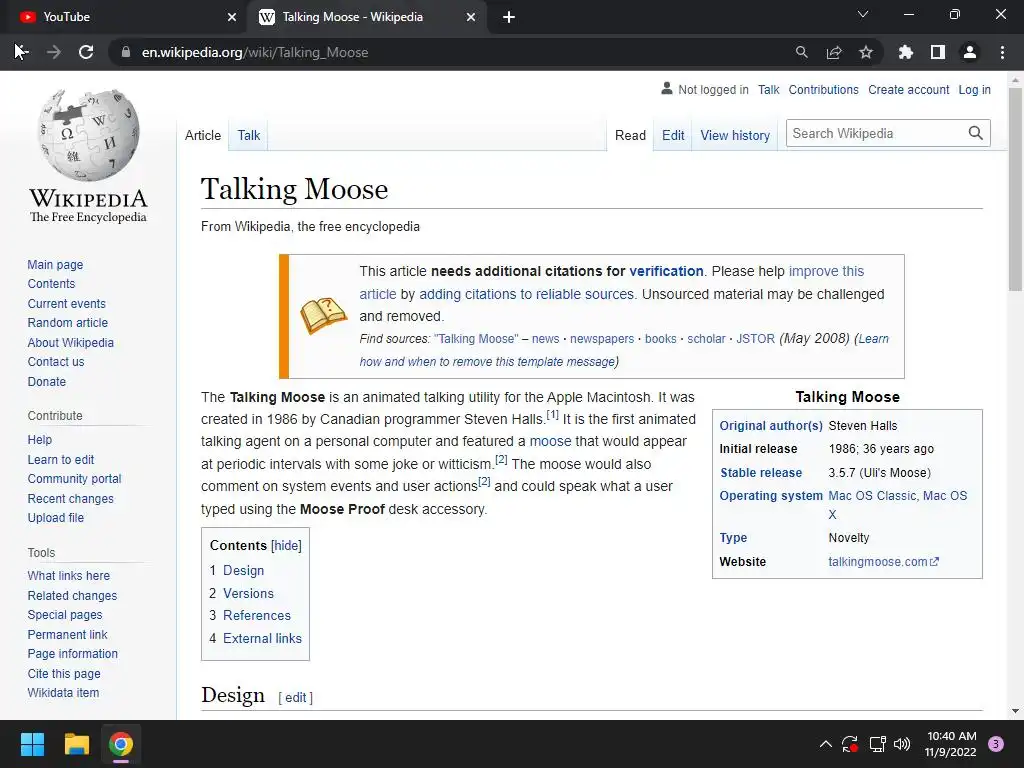Open the View history tab
Image resolution: width=1024 pixels, height=768 pixels.
pos(735,135)
